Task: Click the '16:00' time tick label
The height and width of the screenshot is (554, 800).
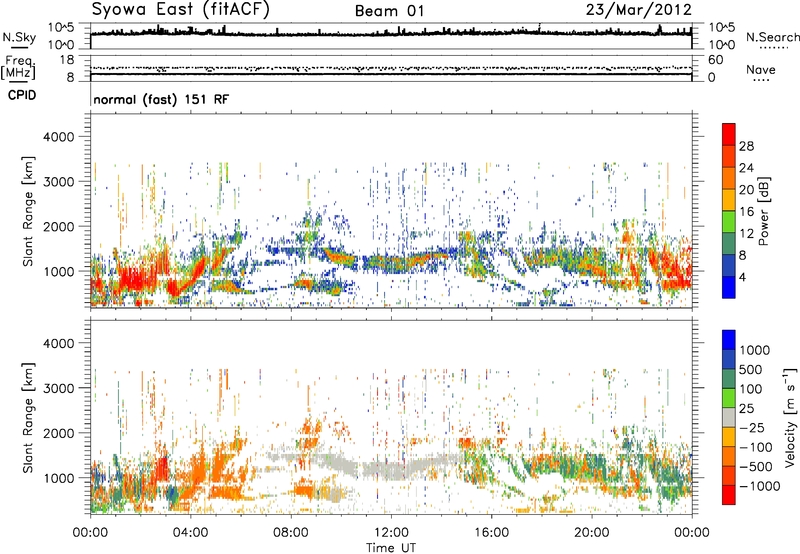Action: (x=491, y=533)
